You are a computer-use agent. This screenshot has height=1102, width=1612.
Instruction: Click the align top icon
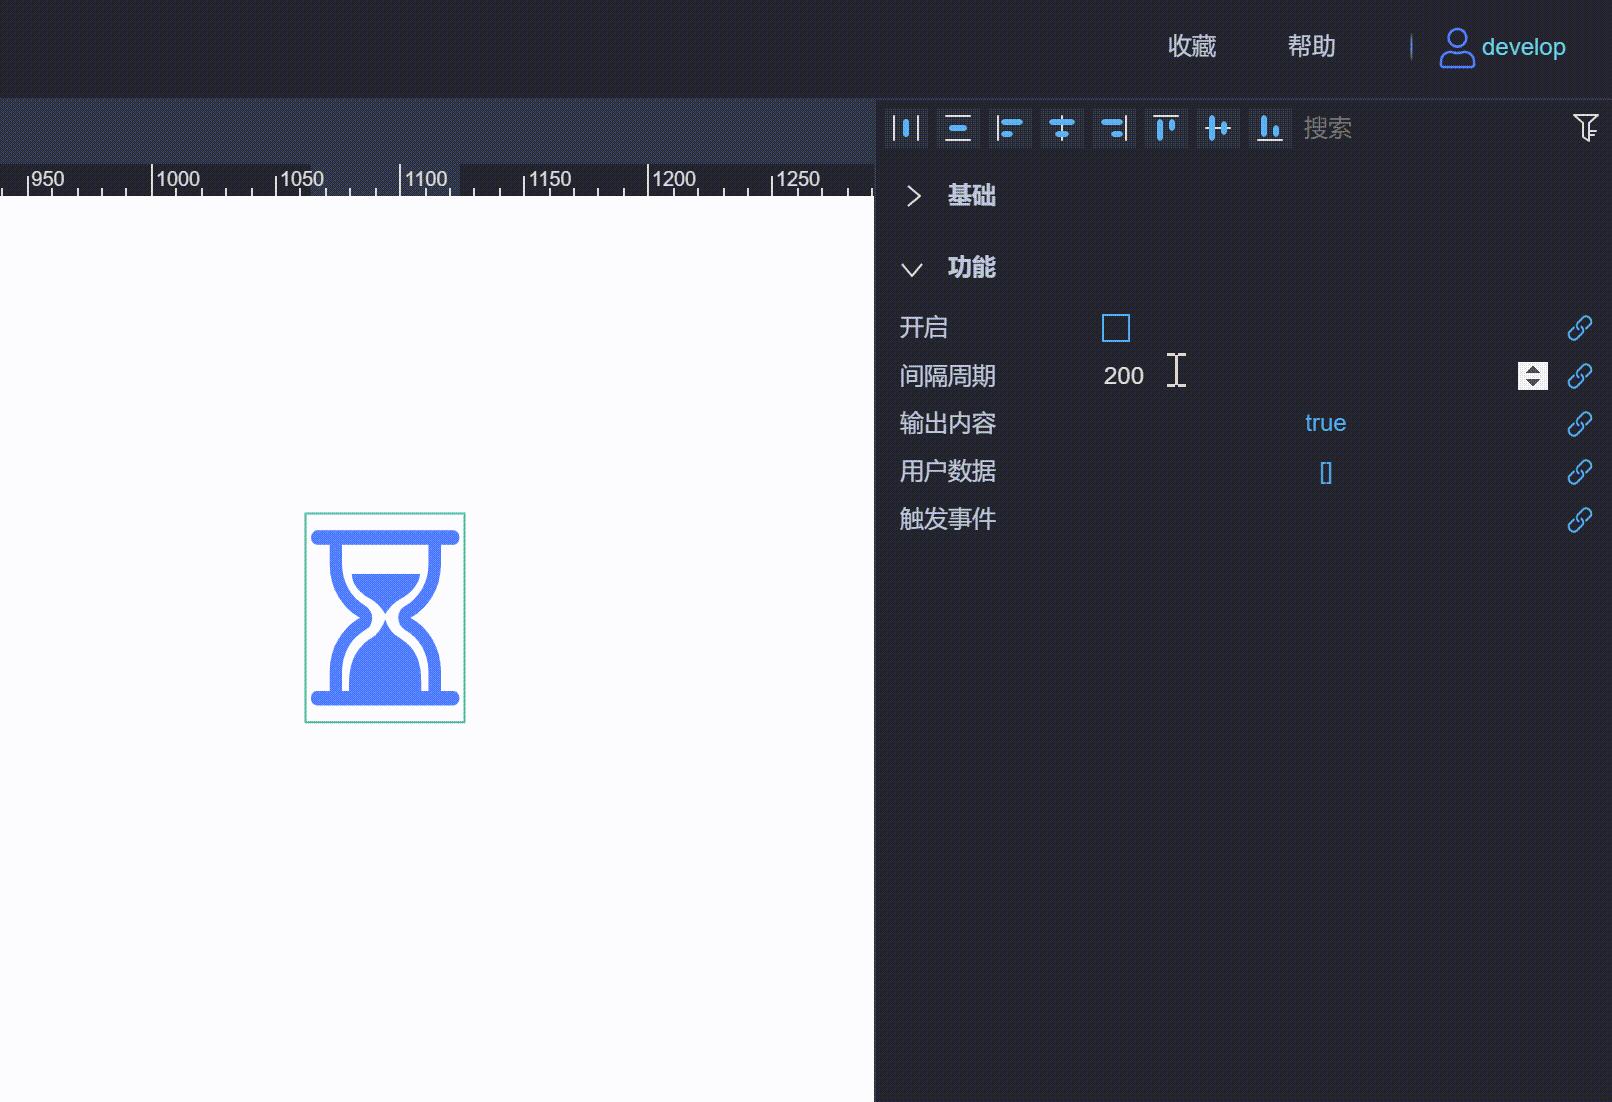click(1165, 128)
